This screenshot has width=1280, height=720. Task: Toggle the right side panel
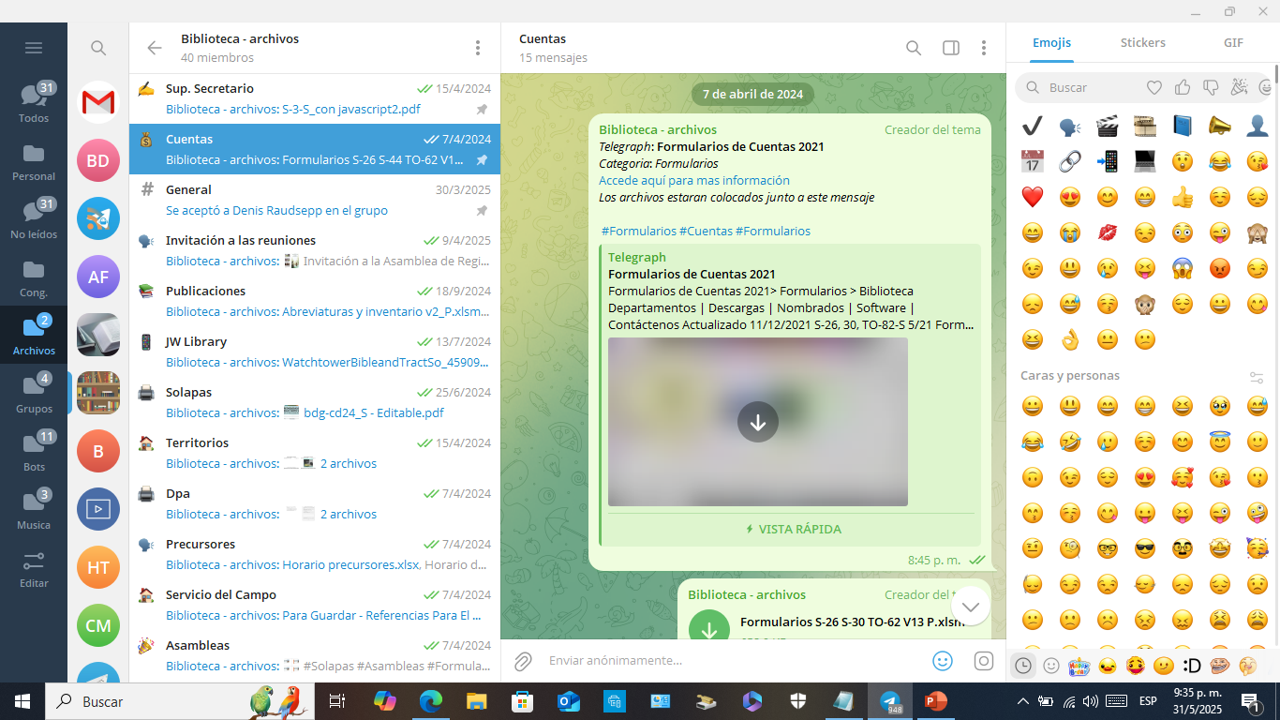(951, 48)
